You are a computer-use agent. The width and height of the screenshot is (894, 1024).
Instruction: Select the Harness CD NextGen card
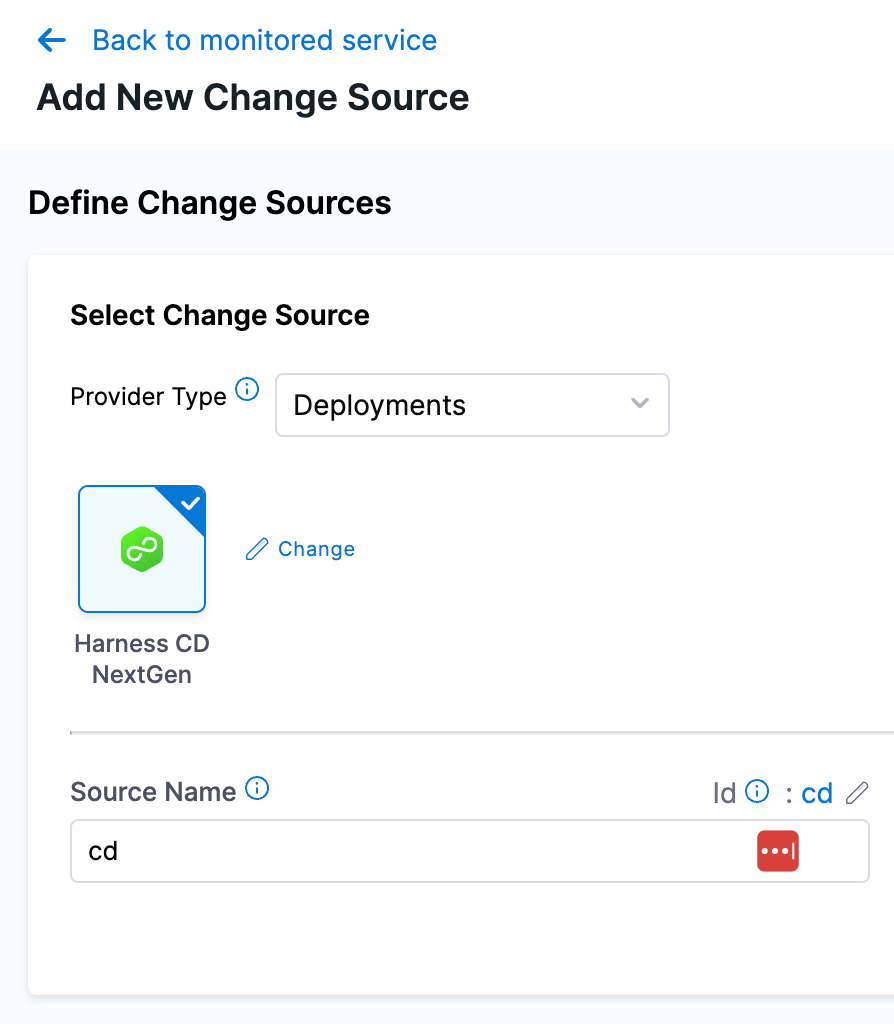point(142,549)
